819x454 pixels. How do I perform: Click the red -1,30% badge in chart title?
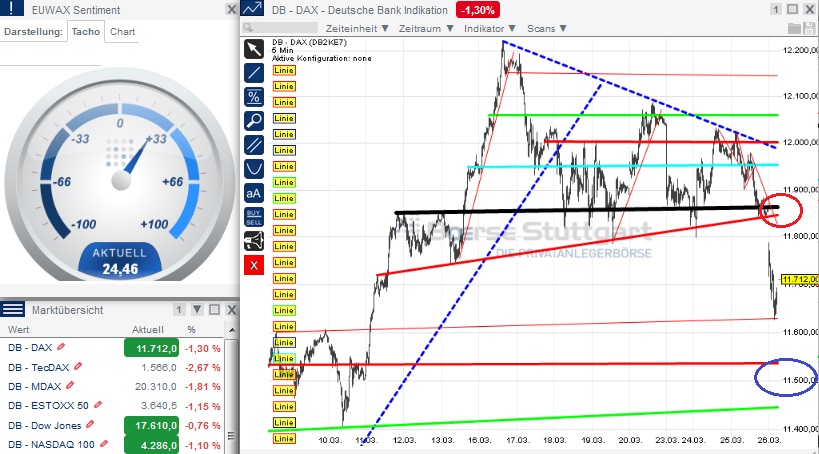(478, 9)
